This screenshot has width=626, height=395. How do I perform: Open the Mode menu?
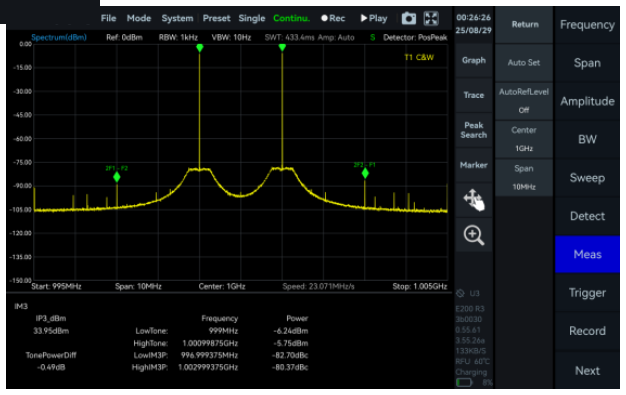coord(139,18)
